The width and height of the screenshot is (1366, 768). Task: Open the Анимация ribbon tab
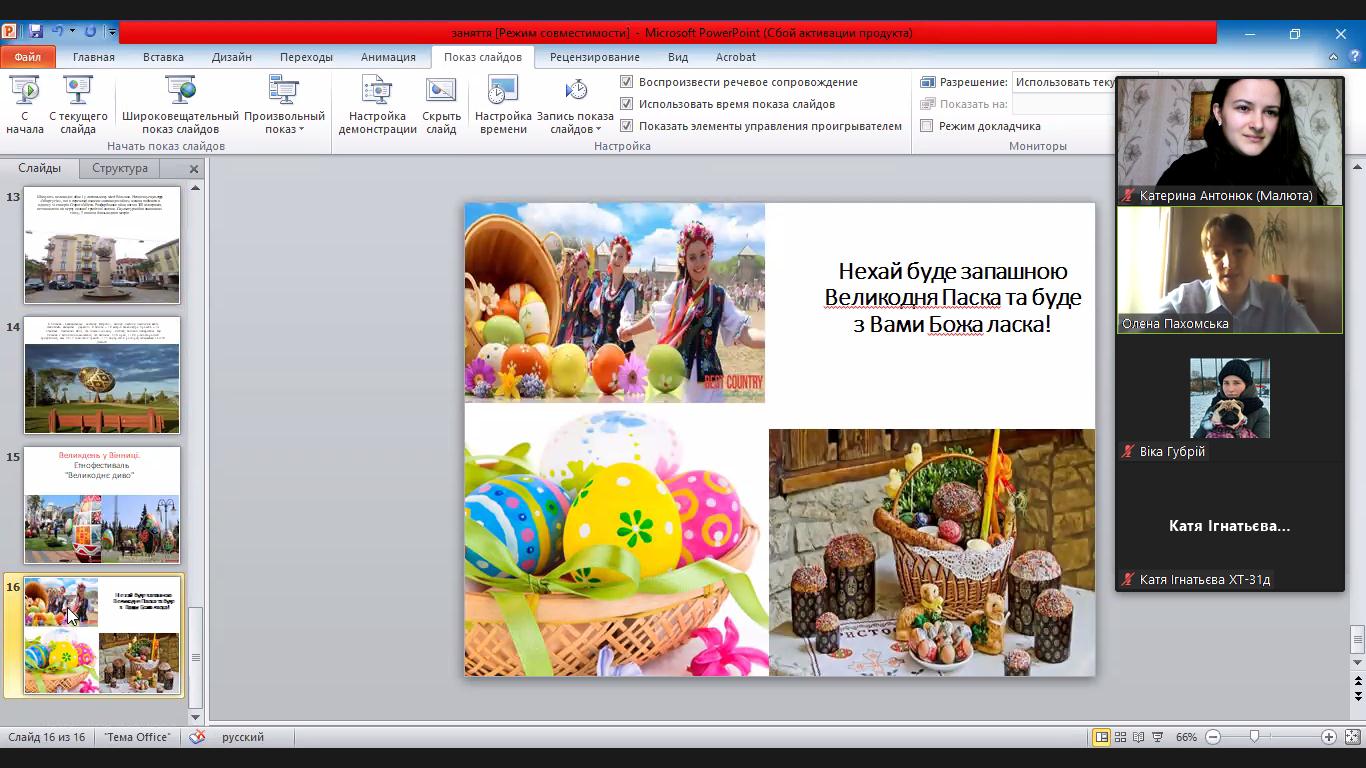(x=388, y=57)
